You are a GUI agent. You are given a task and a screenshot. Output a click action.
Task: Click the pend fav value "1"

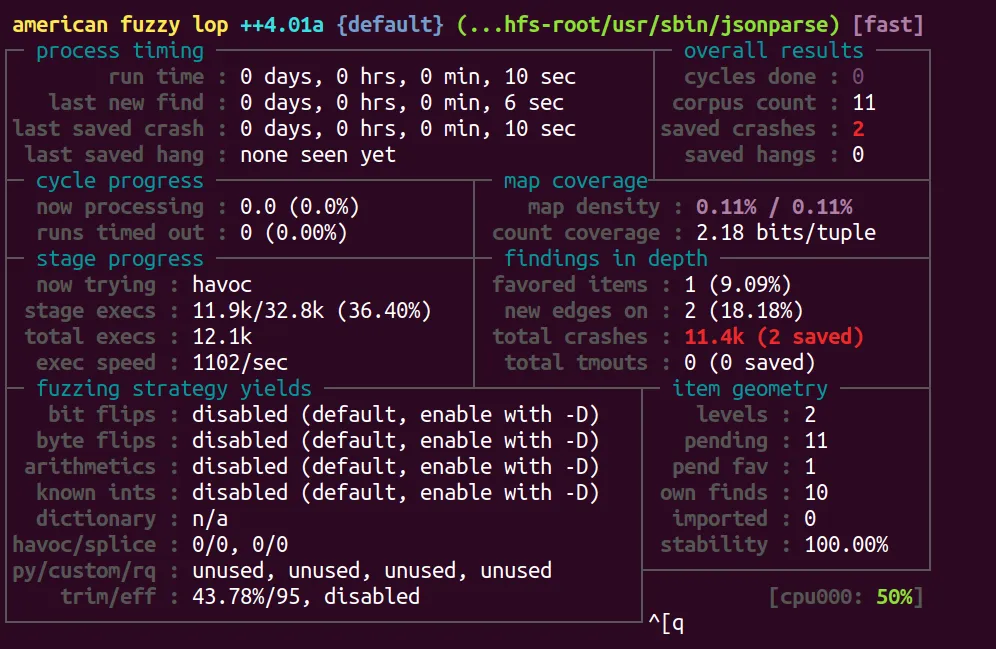(810, 467)
